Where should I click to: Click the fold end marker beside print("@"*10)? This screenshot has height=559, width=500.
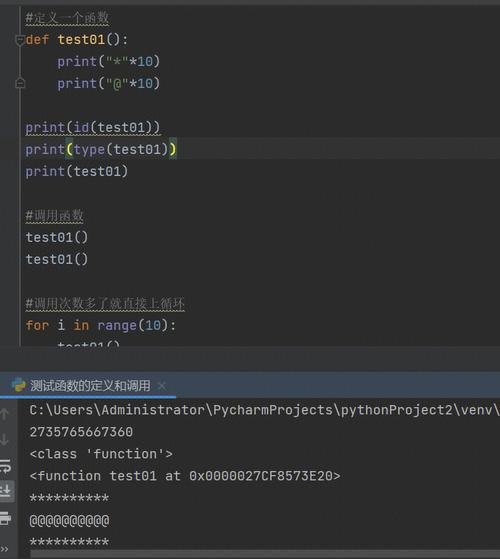click(x=20, y=83)
